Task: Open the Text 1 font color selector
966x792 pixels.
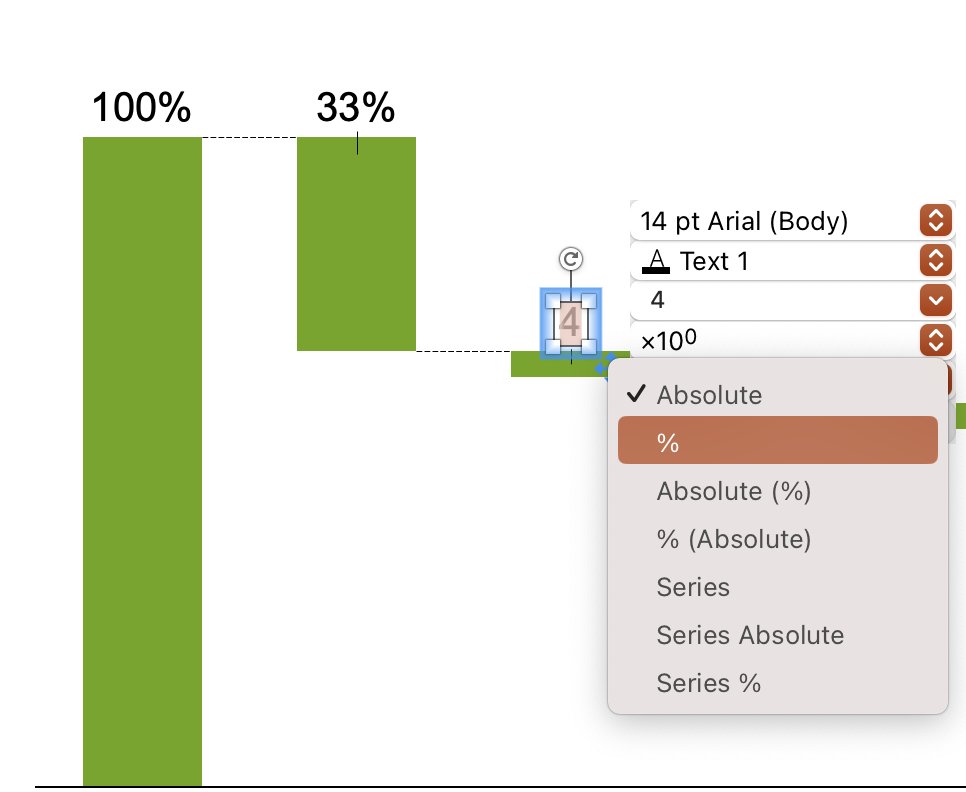Action: tap(792, 261)
